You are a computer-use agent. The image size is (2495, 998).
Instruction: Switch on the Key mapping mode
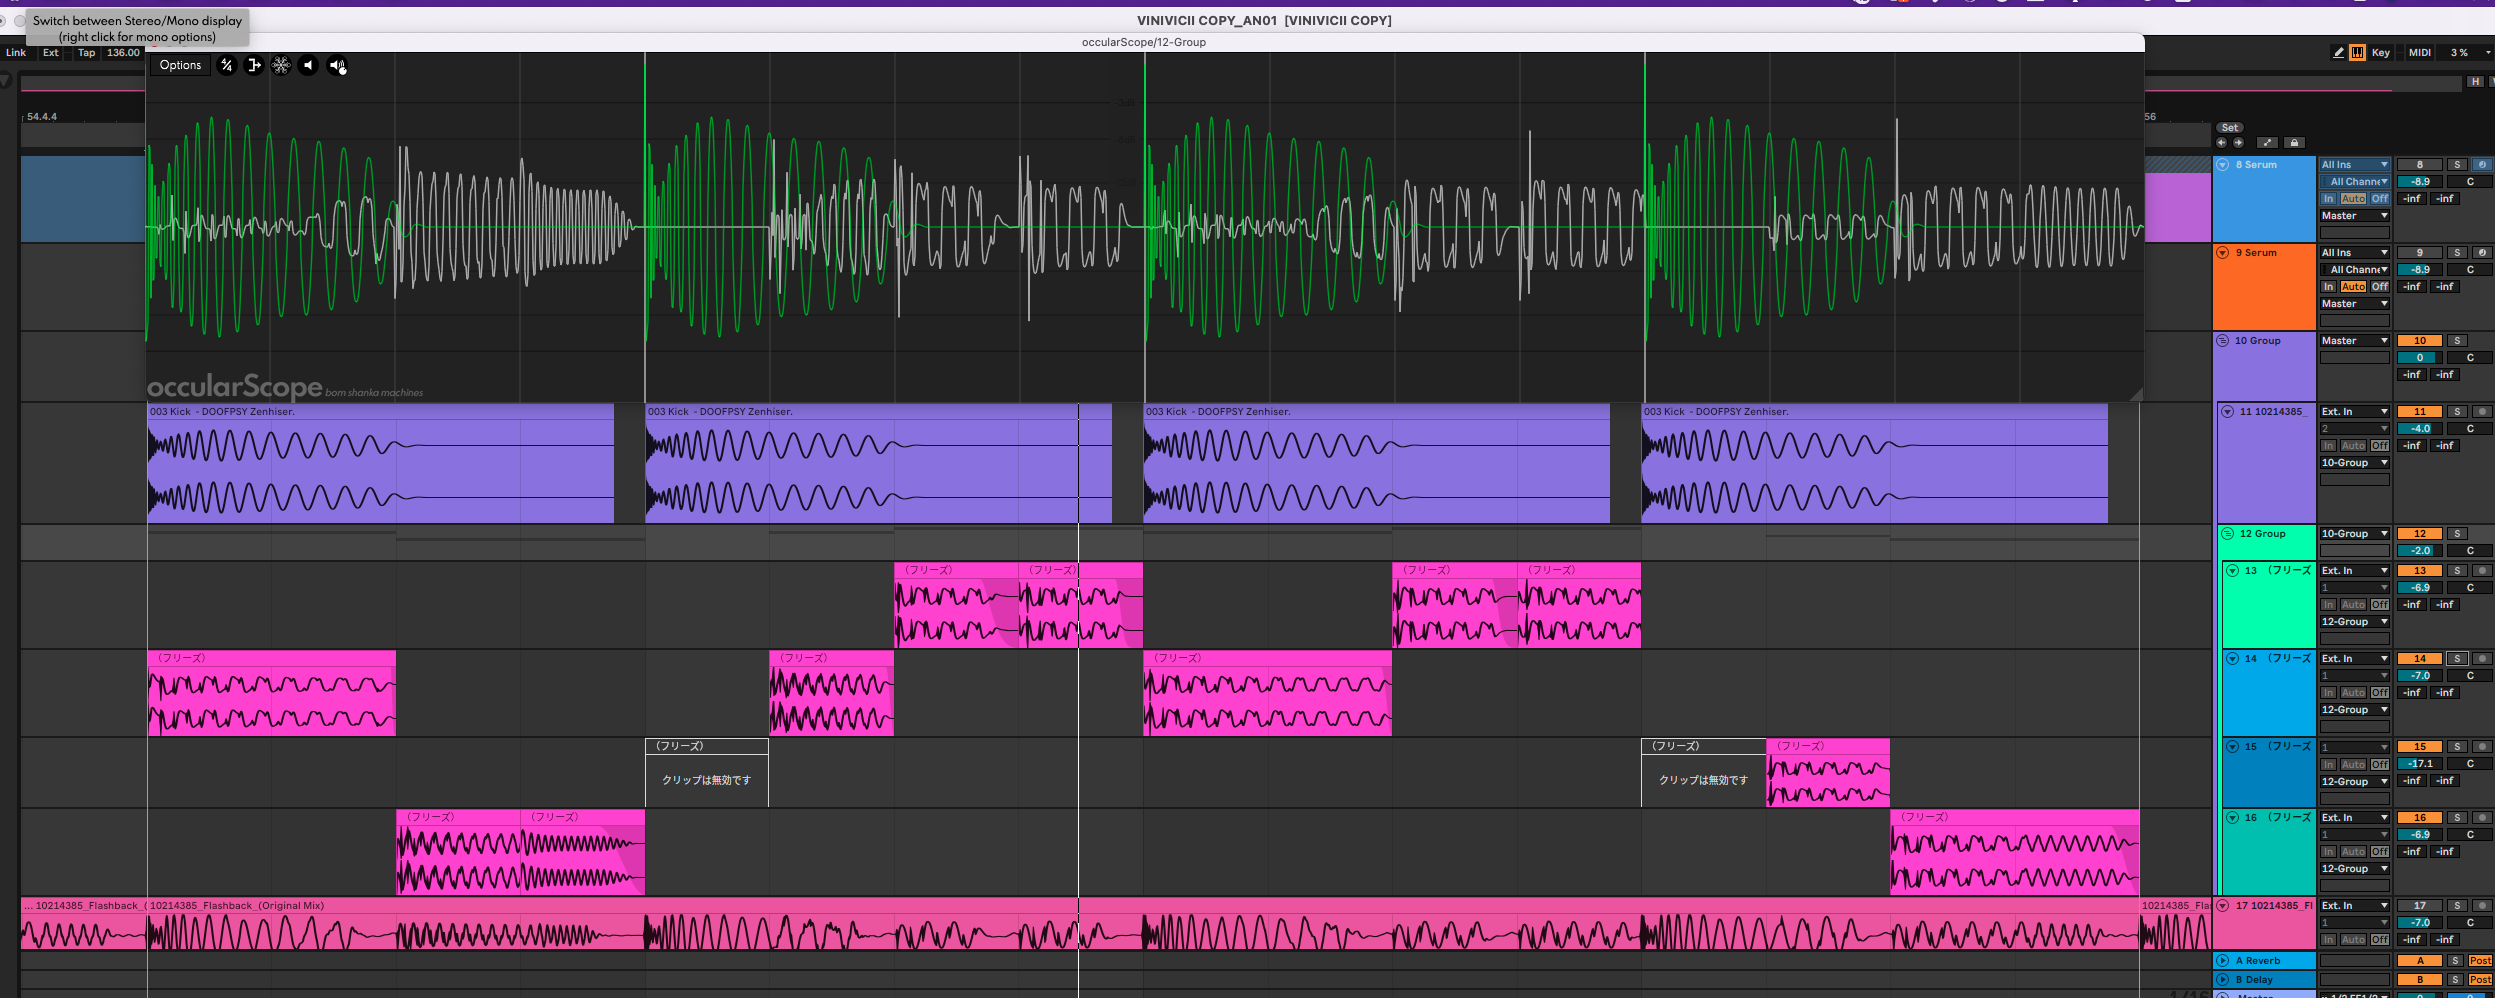pyautogui.click(x=2381, y=53)
